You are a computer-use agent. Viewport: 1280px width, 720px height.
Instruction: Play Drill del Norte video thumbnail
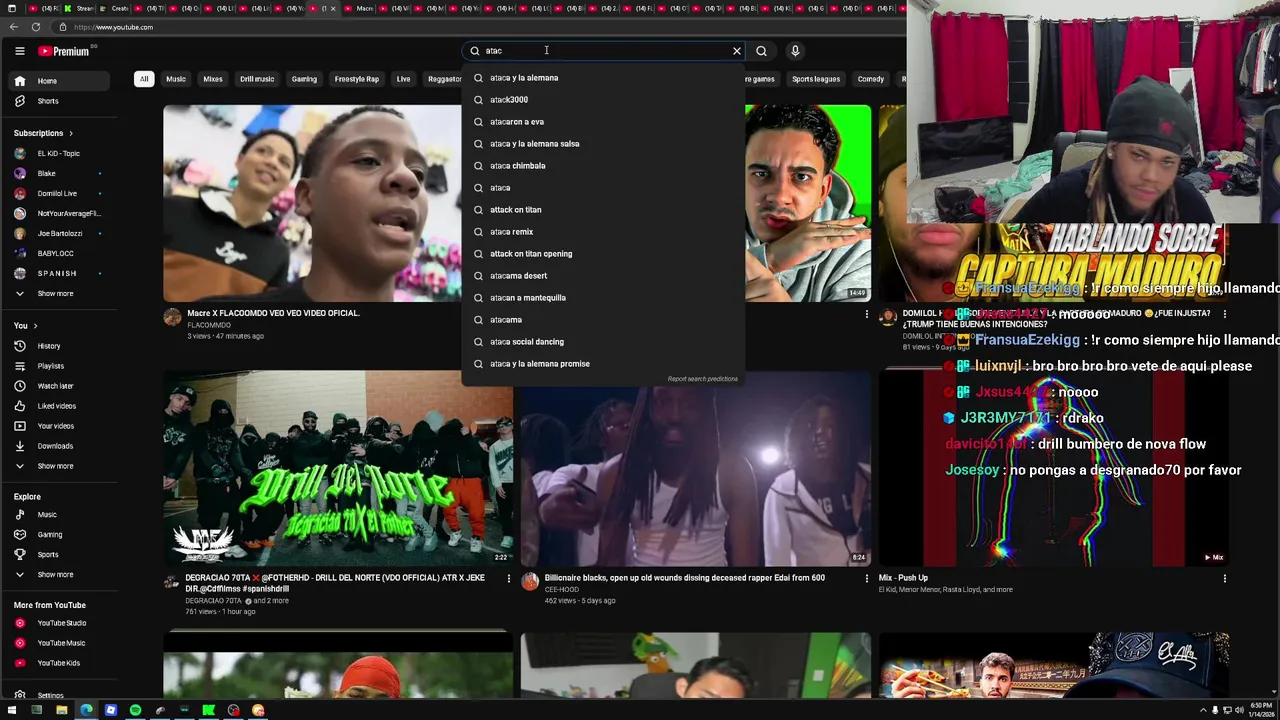(x=338, y=469)
